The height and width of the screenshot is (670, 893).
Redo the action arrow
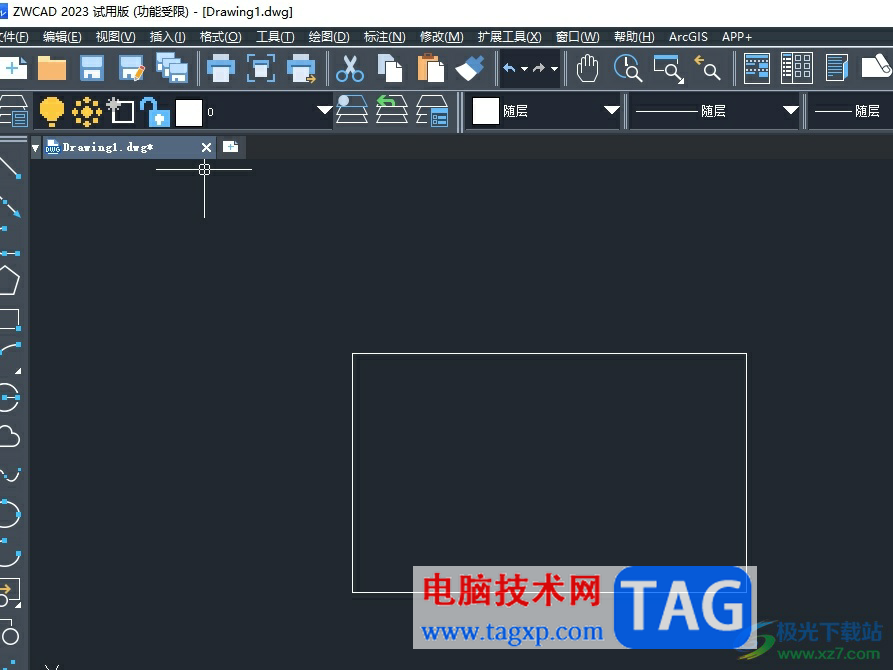pyautogui.click(x=539, y=68)
